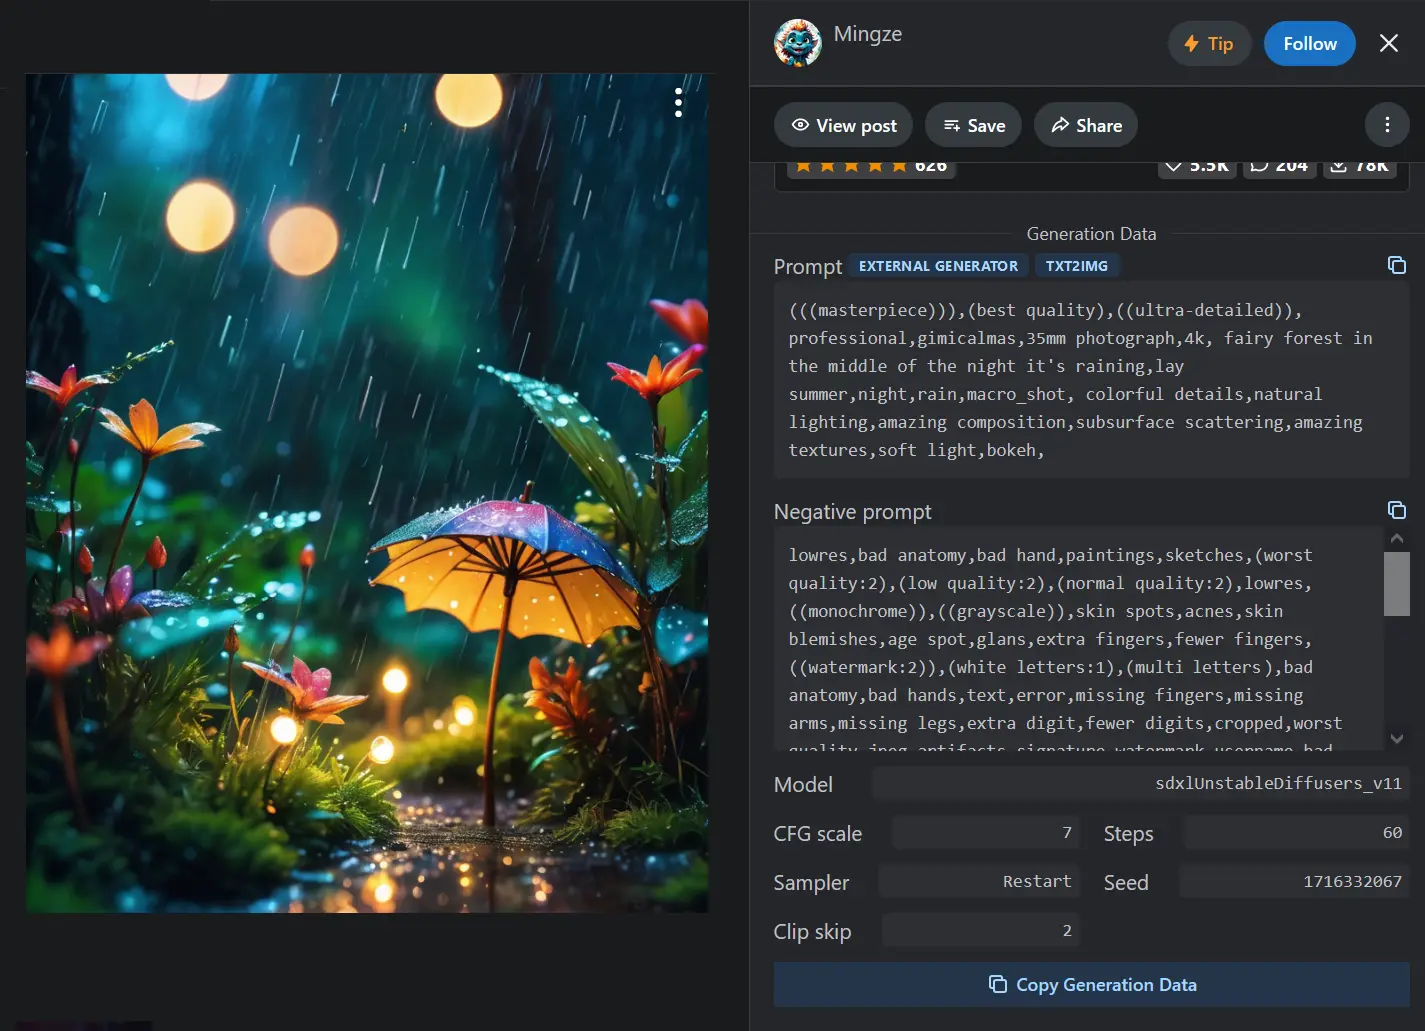1425x1031 pixels.
Task: Click the star rating 626
Action: [870, 167]
